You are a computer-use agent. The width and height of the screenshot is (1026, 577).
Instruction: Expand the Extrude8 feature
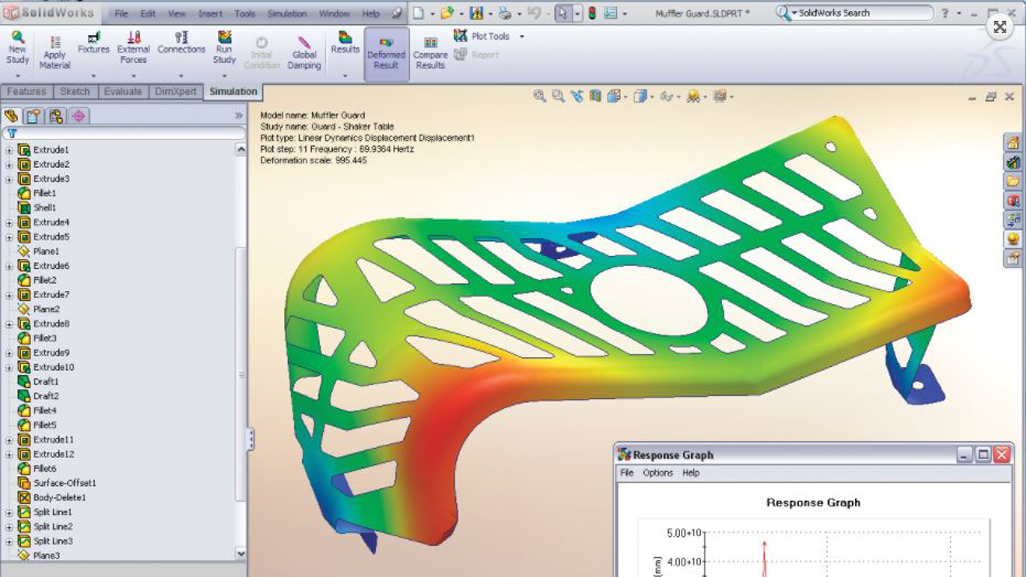click(9, 324)
